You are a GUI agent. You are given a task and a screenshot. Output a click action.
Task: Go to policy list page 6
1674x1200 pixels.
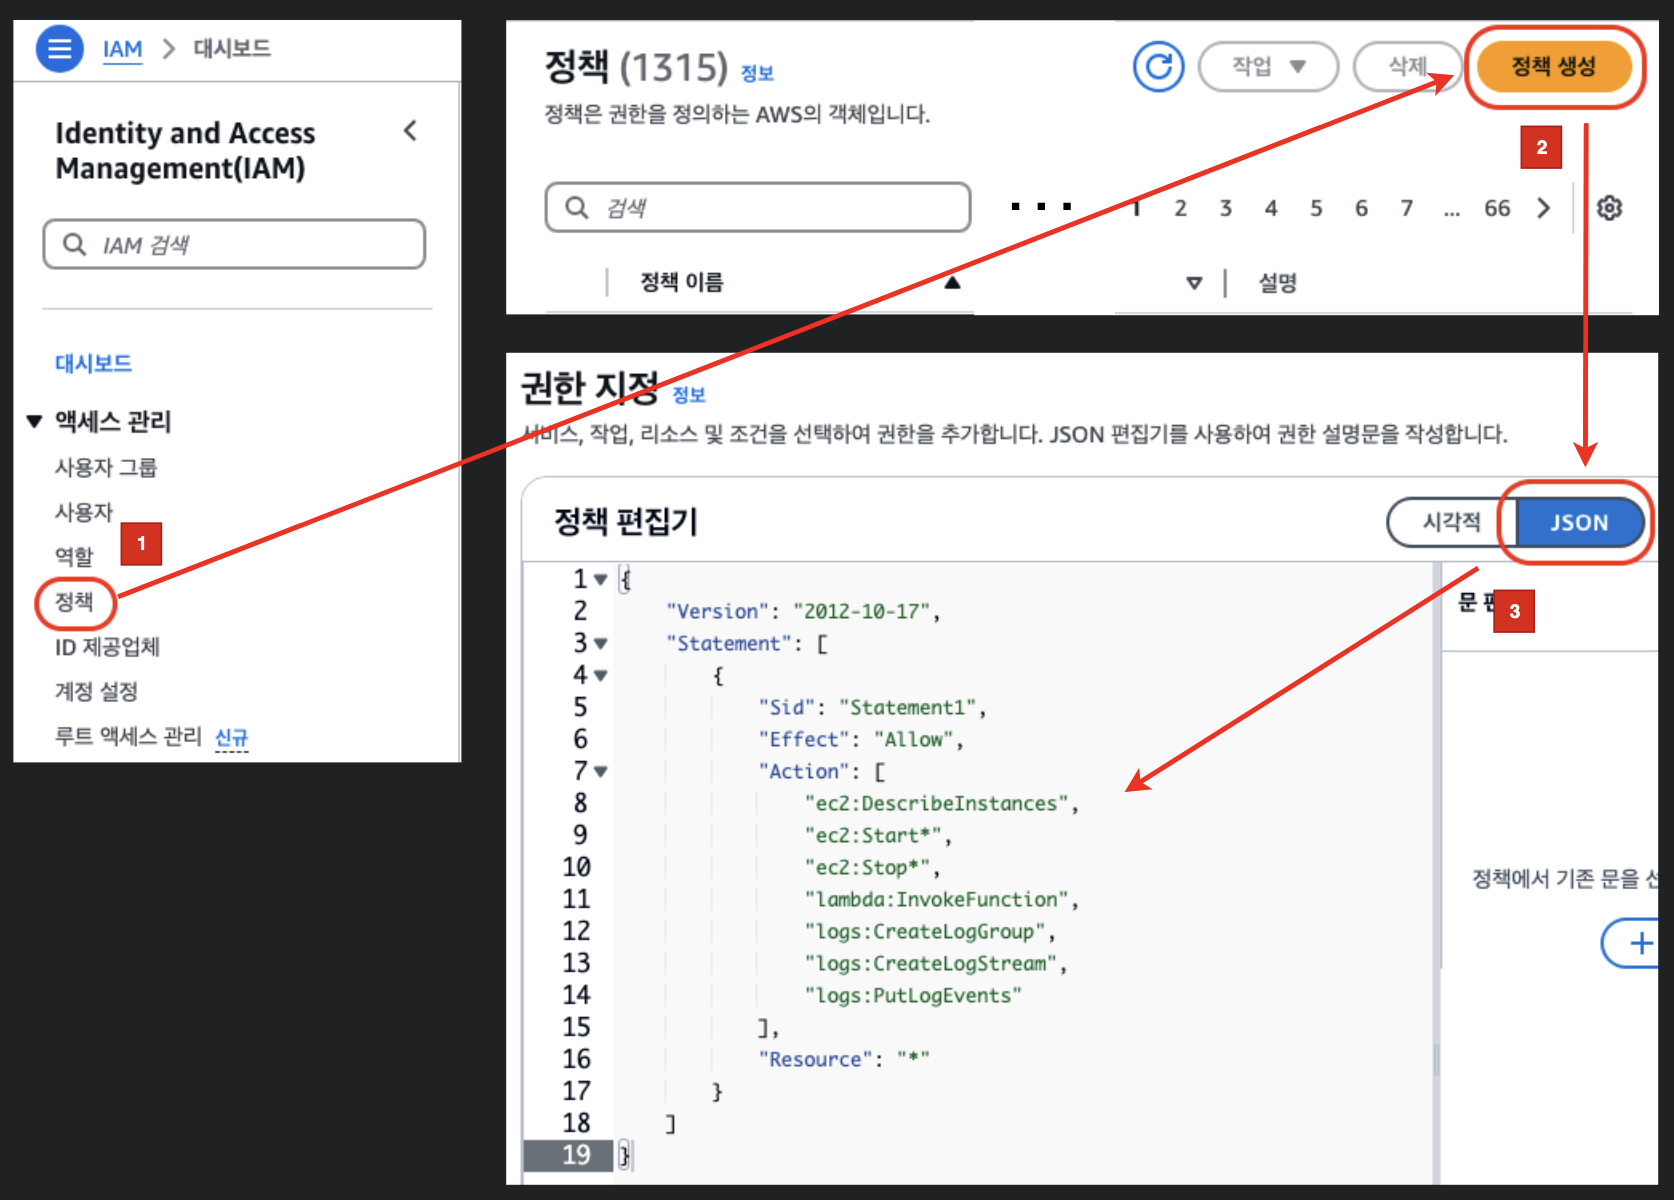[x=1361, y=208]
